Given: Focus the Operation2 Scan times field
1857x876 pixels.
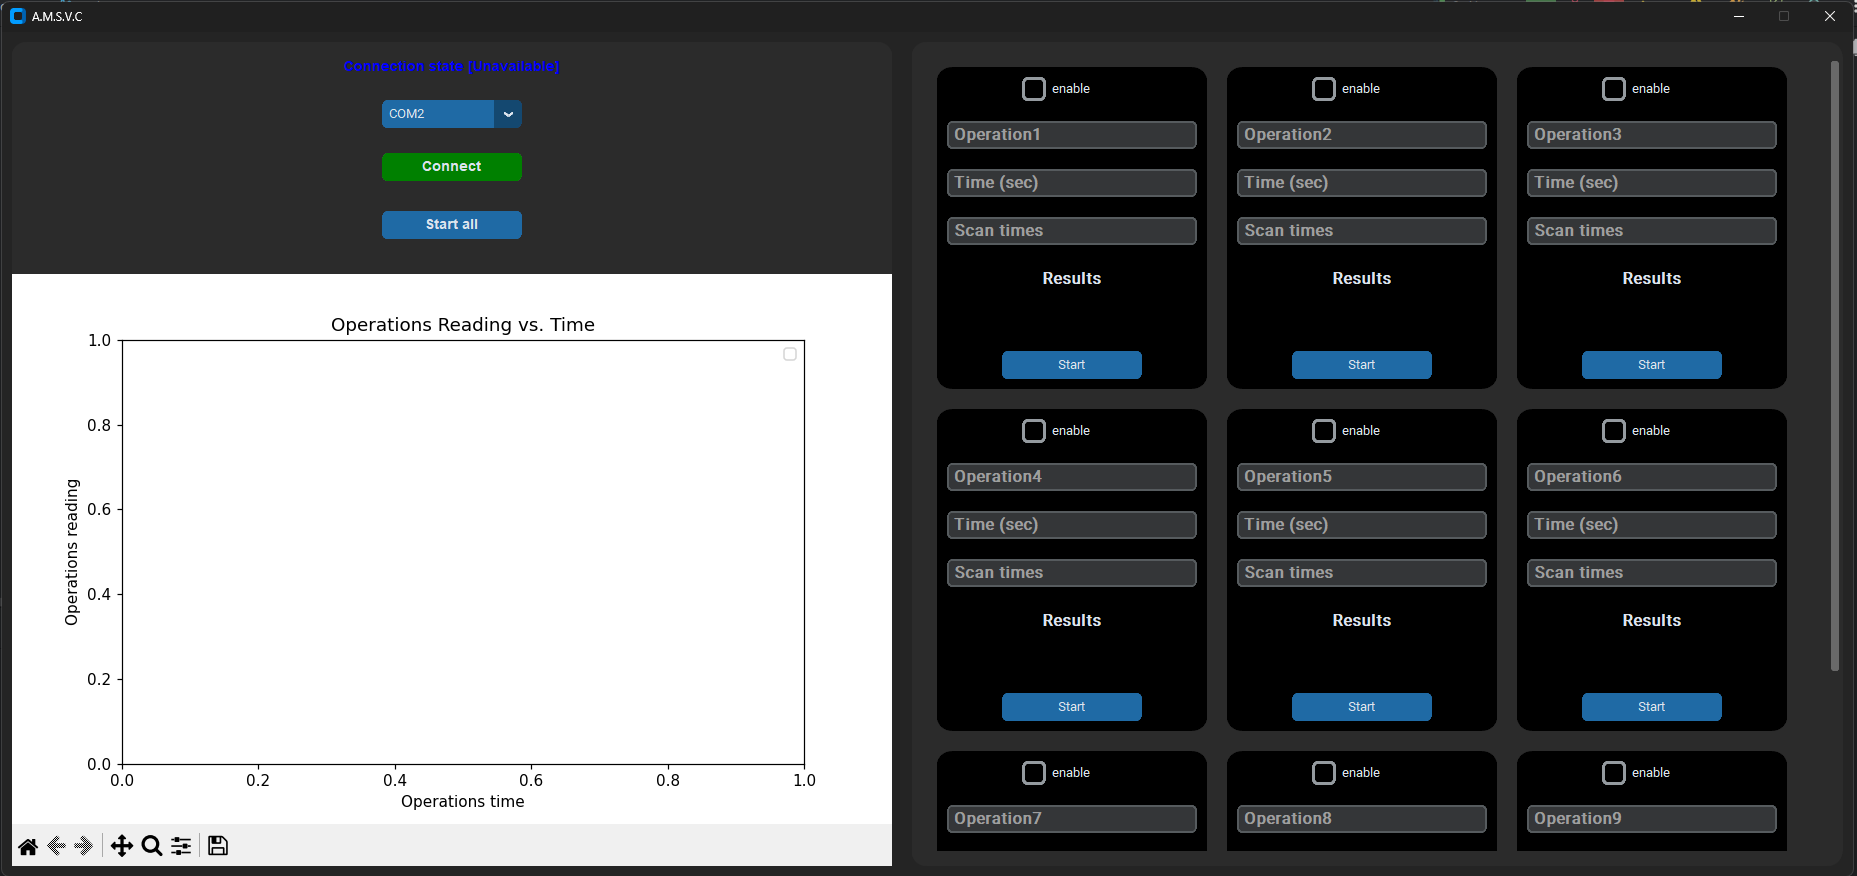Looking at the screenshot, I should coord(1362,231).
